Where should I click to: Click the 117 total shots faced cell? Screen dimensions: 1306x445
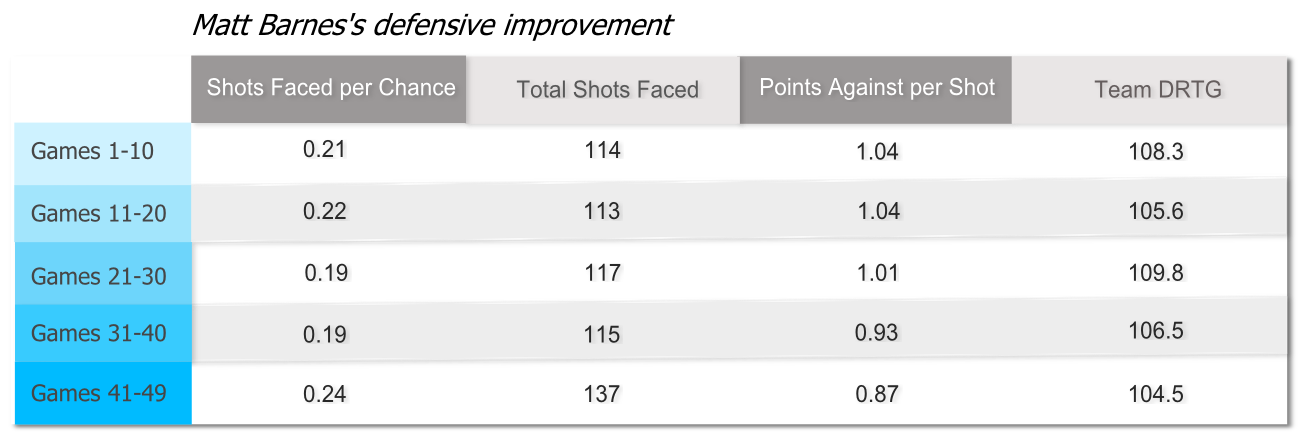(x=602, y=272)
